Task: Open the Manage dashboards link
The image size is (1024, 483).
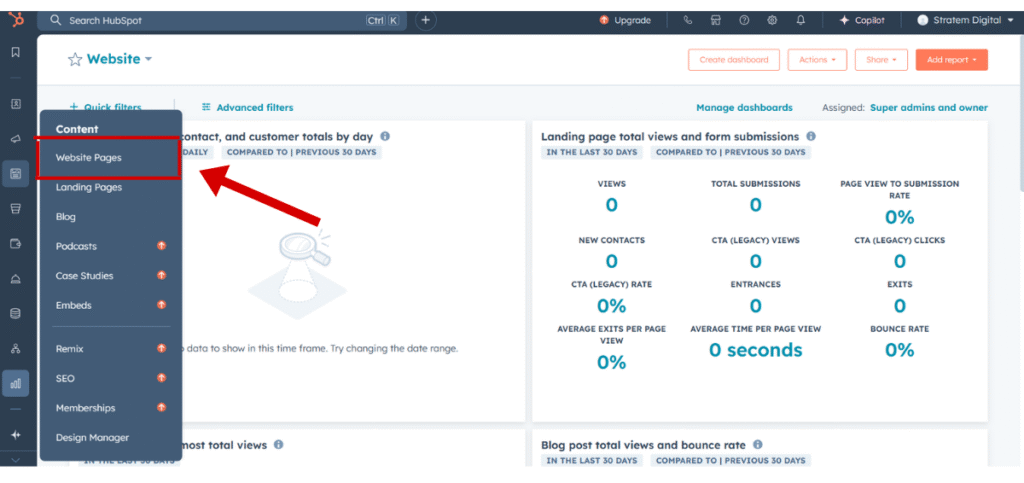Action: 744,108
